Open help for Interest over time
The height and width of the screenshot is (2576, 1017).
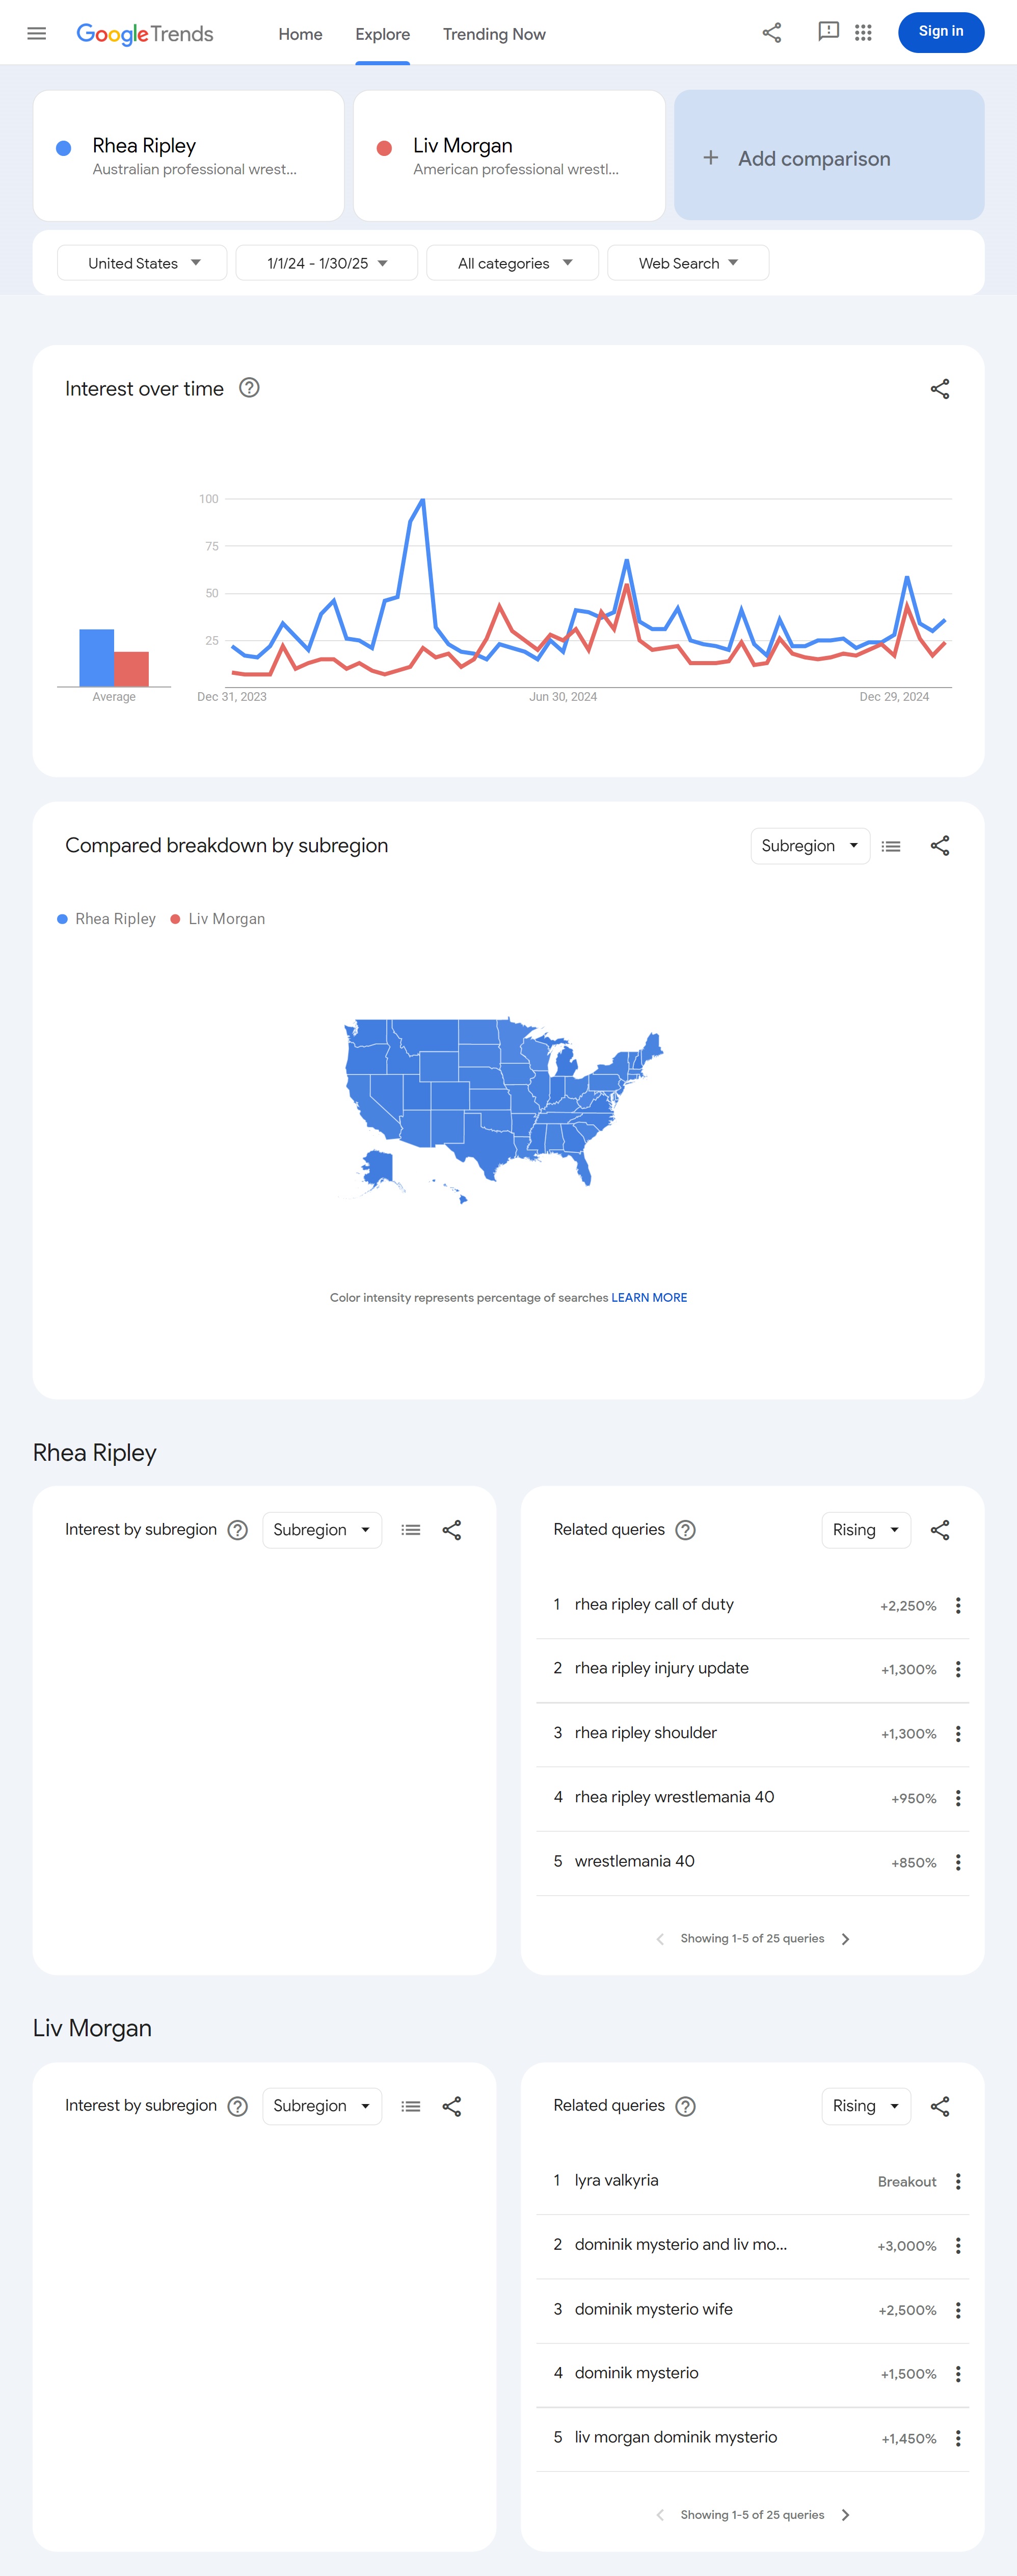[x=249, y=388]
